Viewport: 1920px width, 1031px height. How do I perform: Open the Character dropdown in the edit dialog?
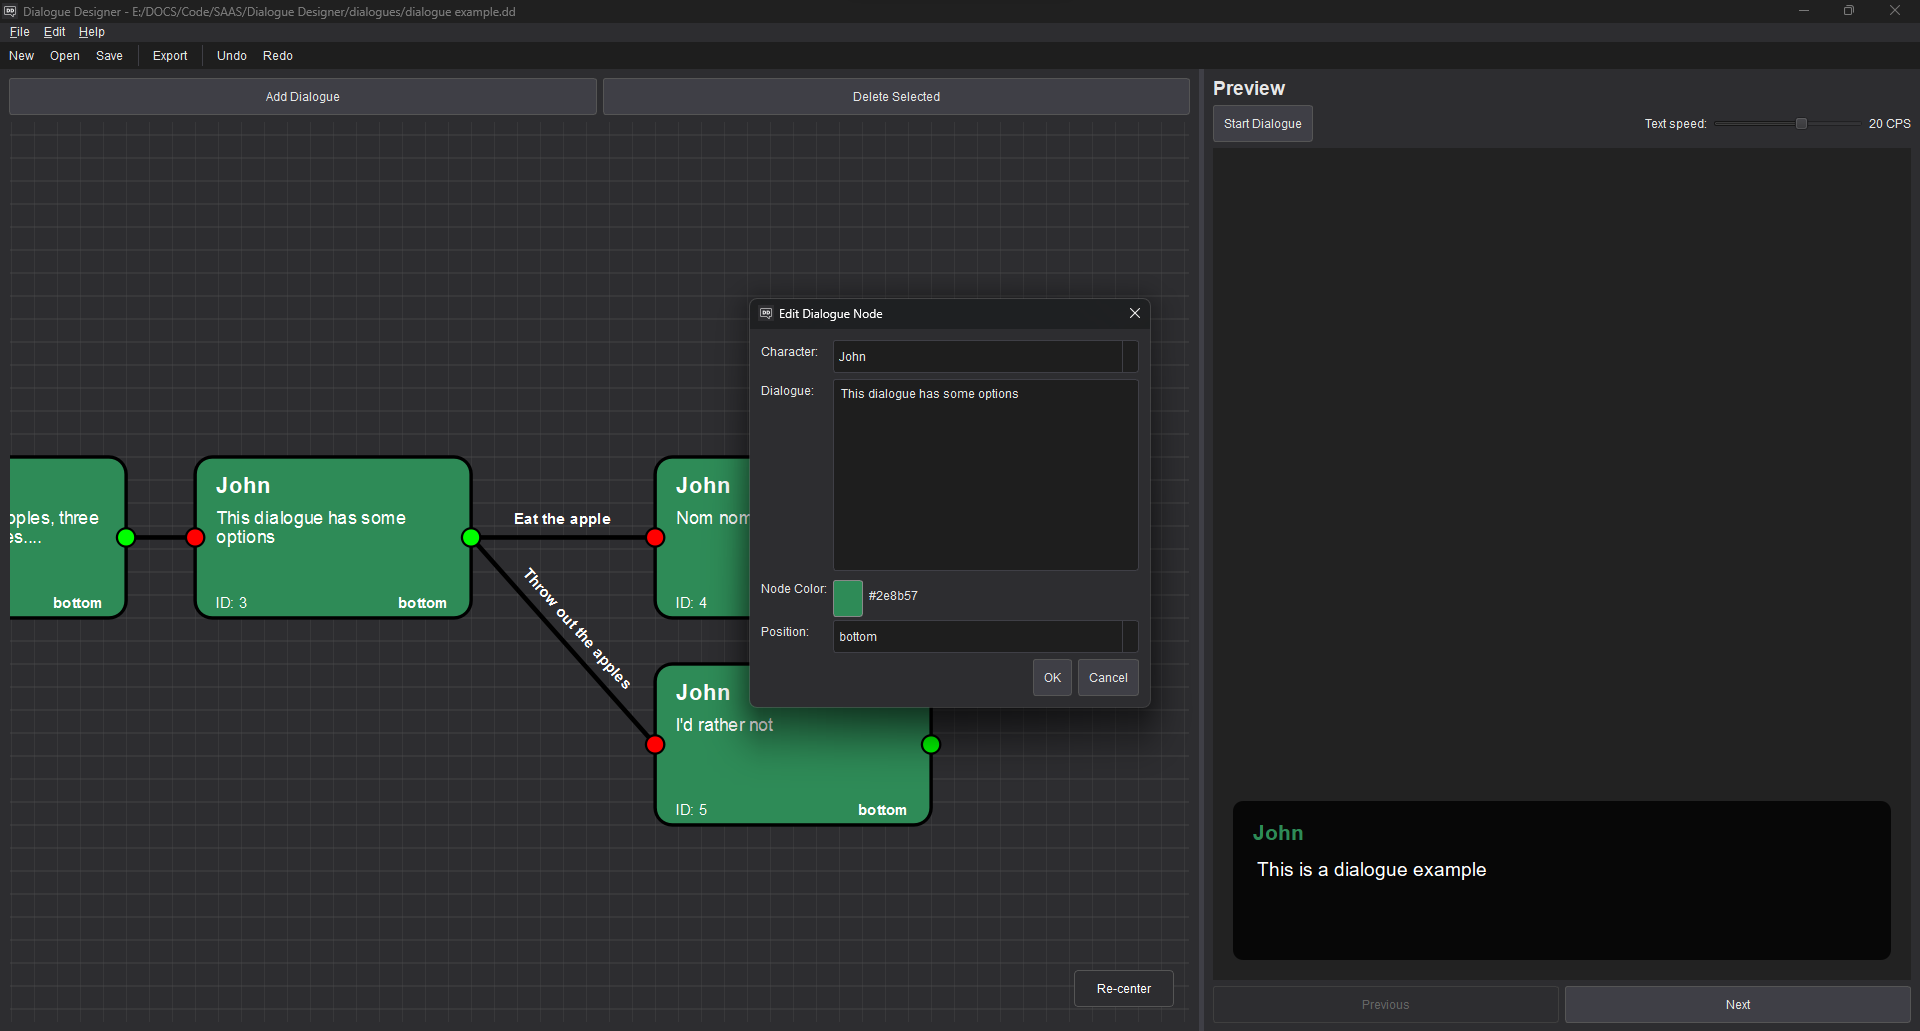(1128, 356)
